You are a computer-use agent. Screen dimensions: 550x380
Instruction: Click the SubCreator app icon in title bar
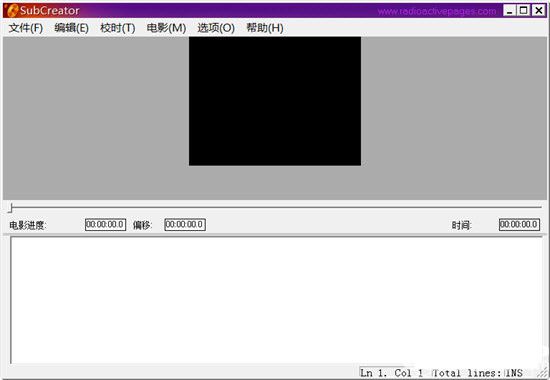click(12, 11)
